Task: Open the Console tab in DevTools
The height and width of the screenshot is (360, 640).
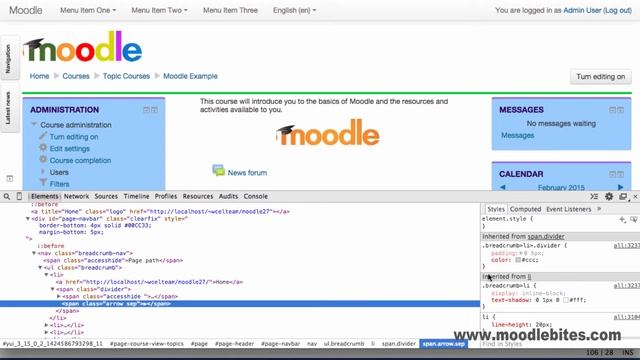Action: point(256,196)
